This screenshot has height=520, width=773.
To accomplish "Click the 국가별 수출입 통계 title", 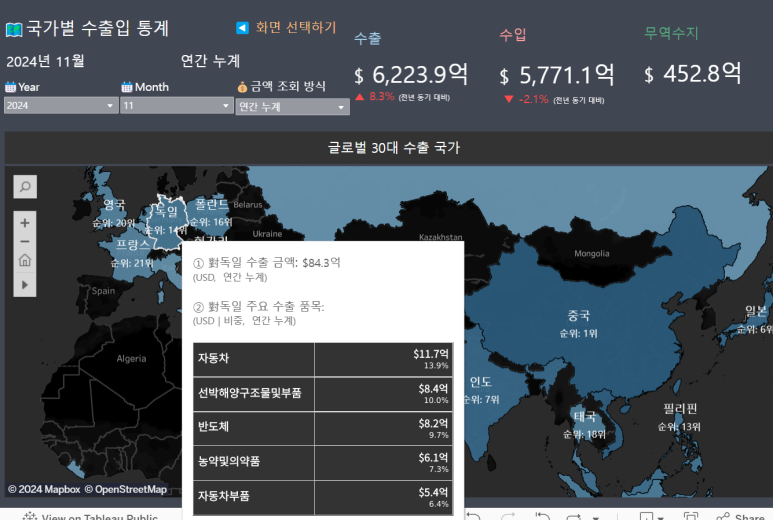I will (98, 28).
